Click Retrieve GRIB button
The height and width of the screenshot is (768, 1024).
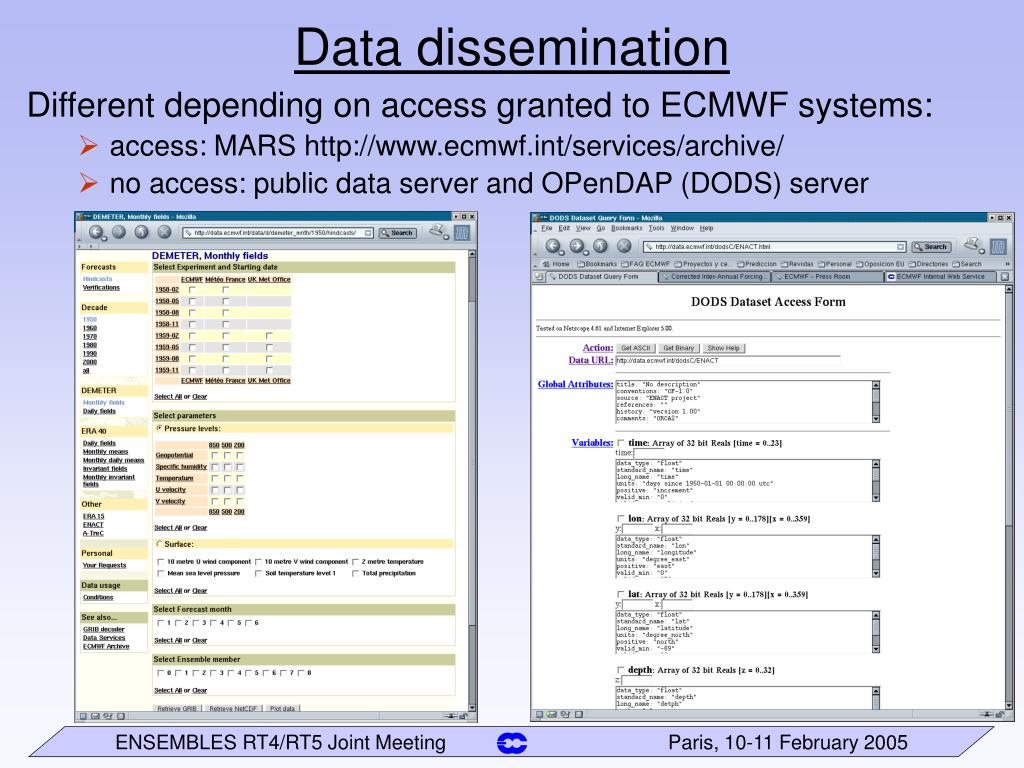(177, 709)
